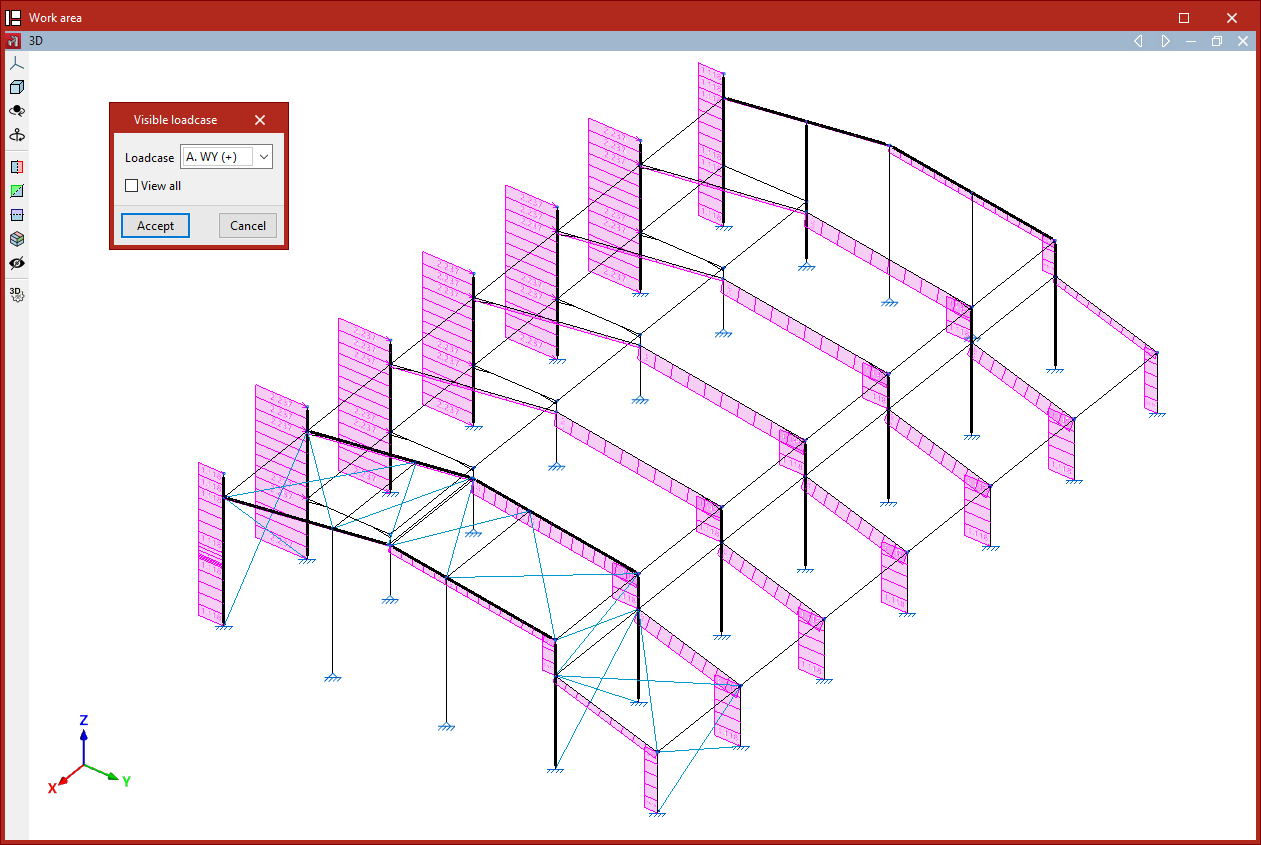
Task: Close the 3D subwindow
Action: click(x=1243, y=41)
